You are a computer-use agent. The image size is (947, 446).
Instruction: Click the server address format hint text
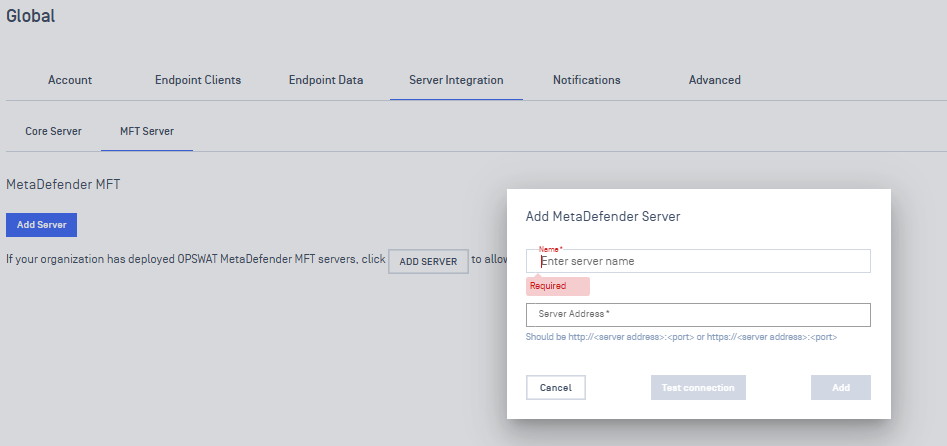681,338
